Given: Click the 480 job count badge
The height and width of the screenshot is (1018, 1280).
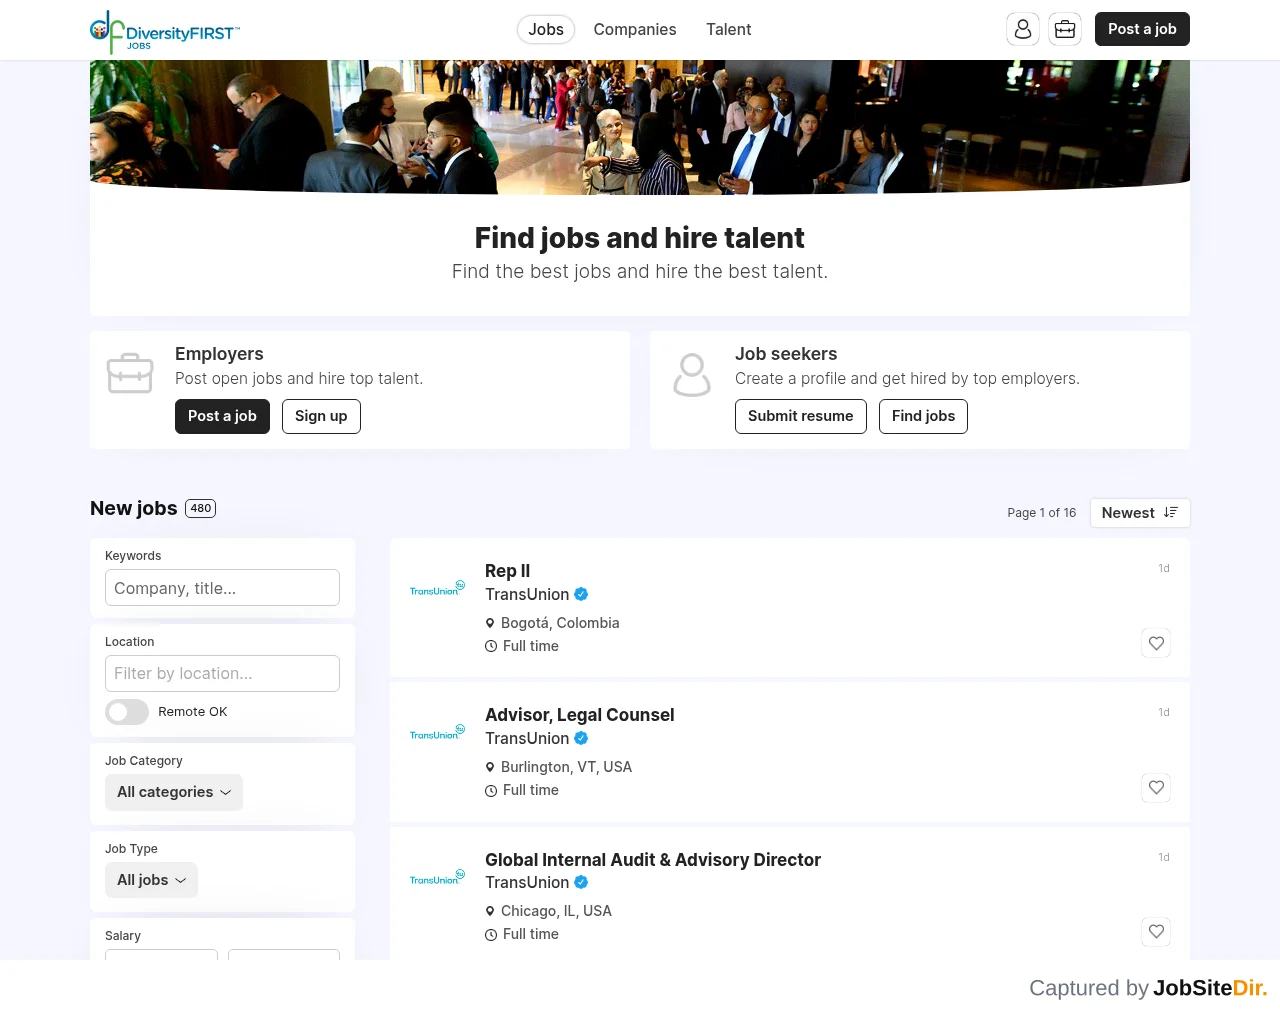Looking at the screenshot, I should click(x=201, y=508).
